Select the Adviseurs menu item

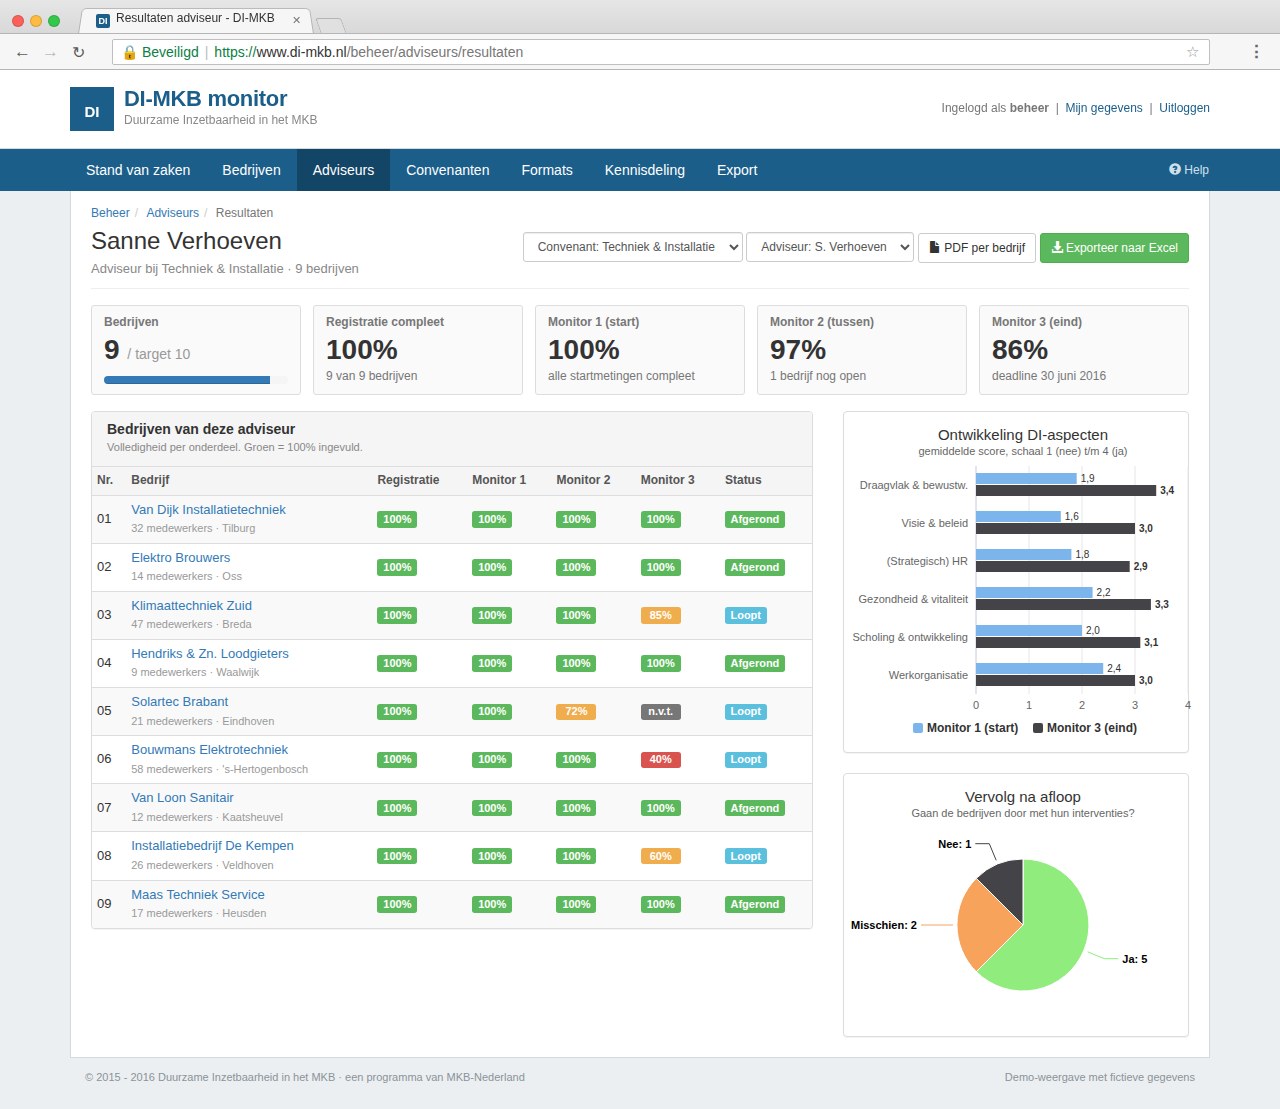[343, 170]
